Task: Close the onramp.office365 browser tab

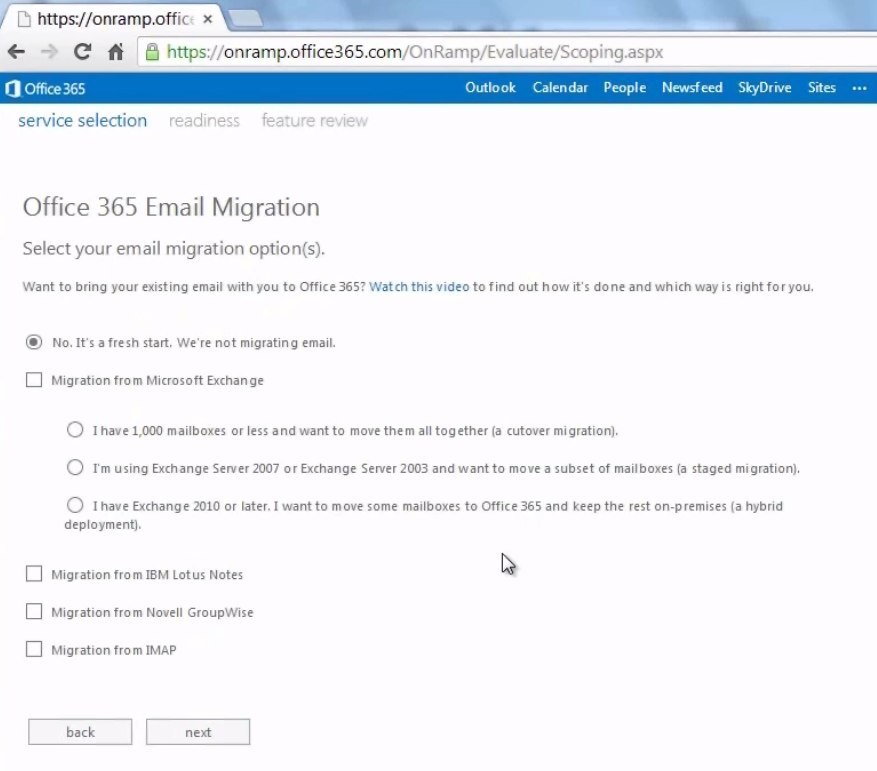Action: coord(208,19)
